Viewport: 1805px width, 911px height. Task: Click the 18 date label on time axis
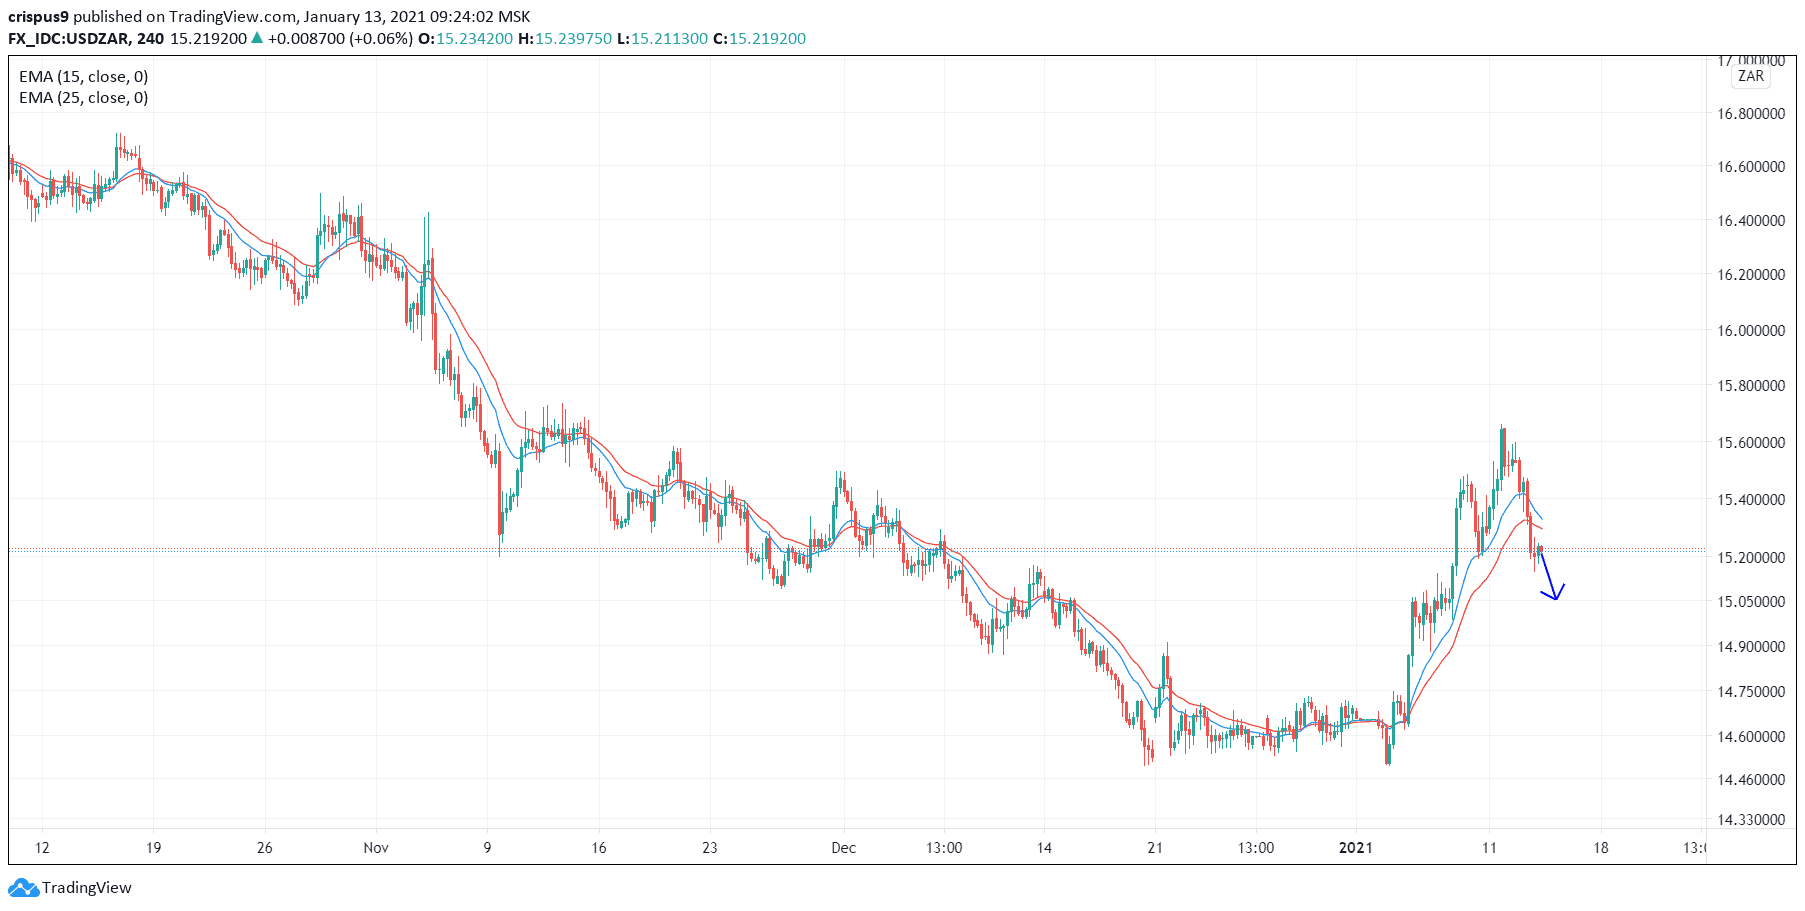pos(1601,848)
